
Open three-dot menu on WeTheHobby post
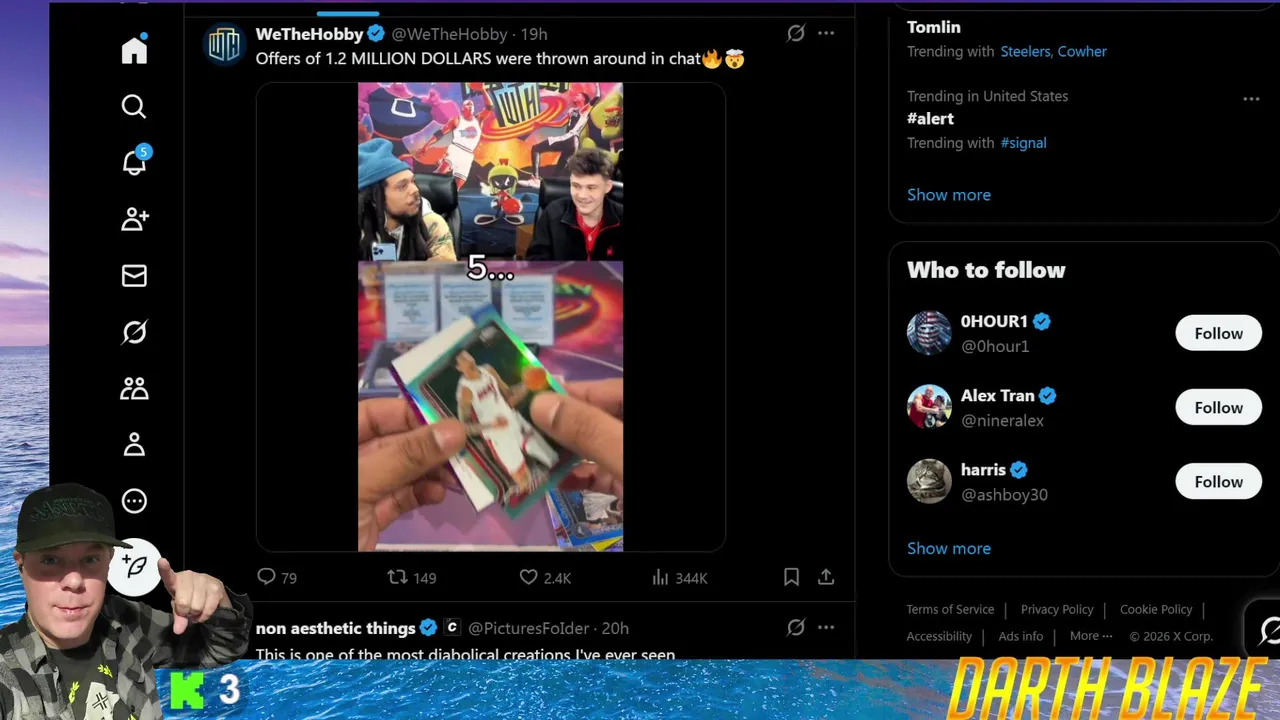tap(826, 33)
